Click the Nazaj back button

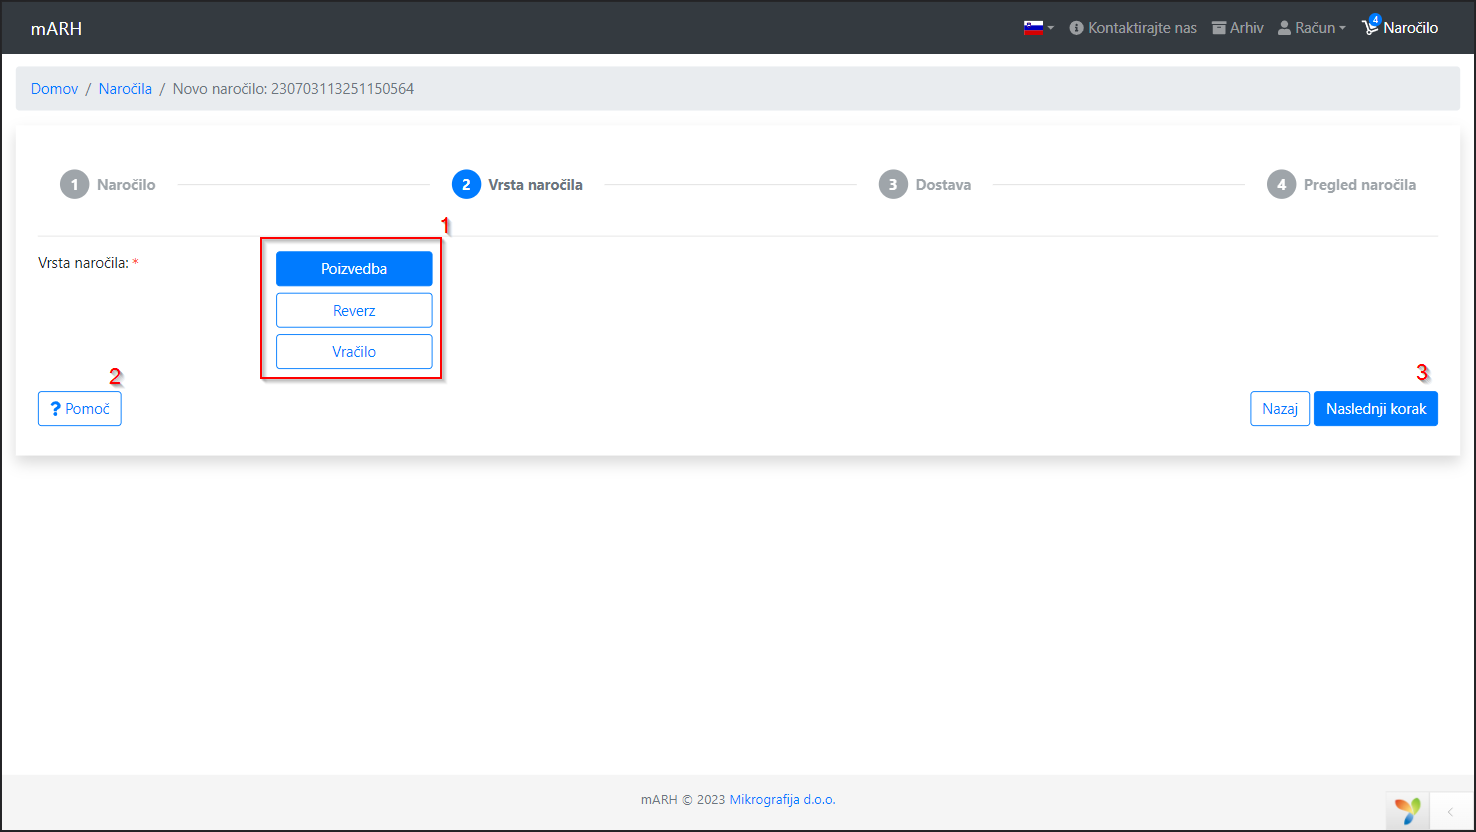coord(1279,409)
